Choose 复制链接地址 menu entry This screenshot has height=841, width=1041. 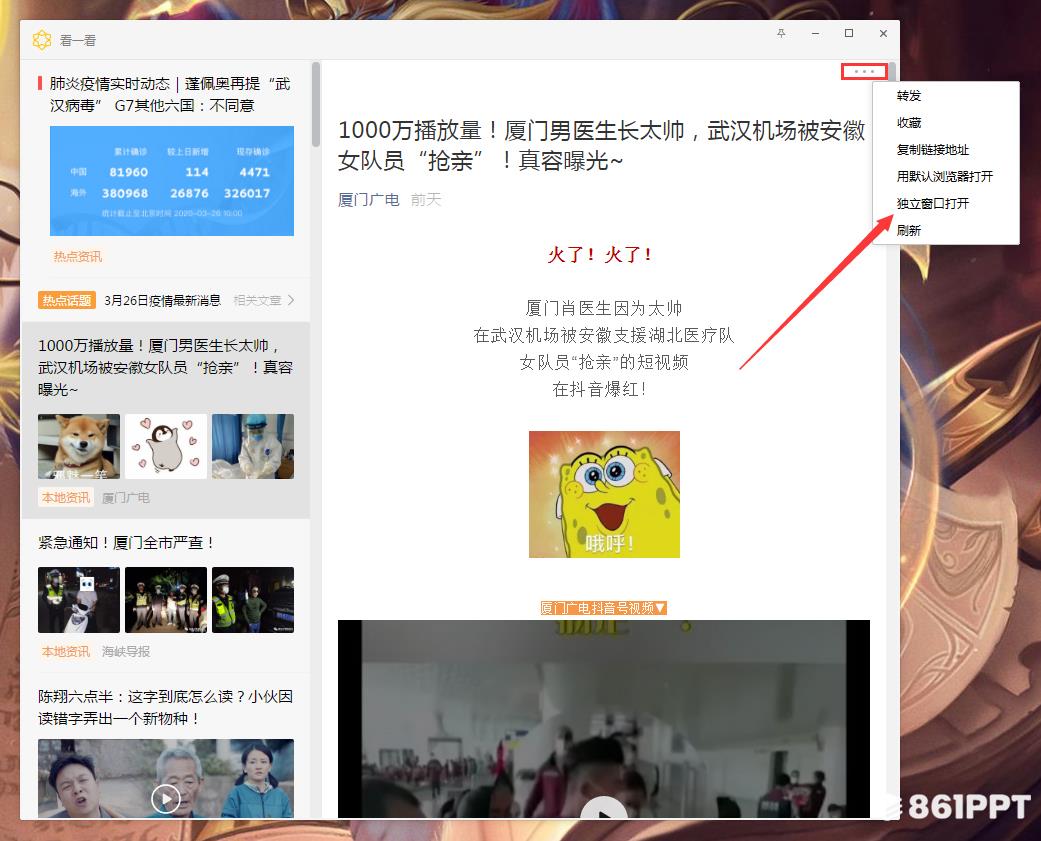coord(933,149)
